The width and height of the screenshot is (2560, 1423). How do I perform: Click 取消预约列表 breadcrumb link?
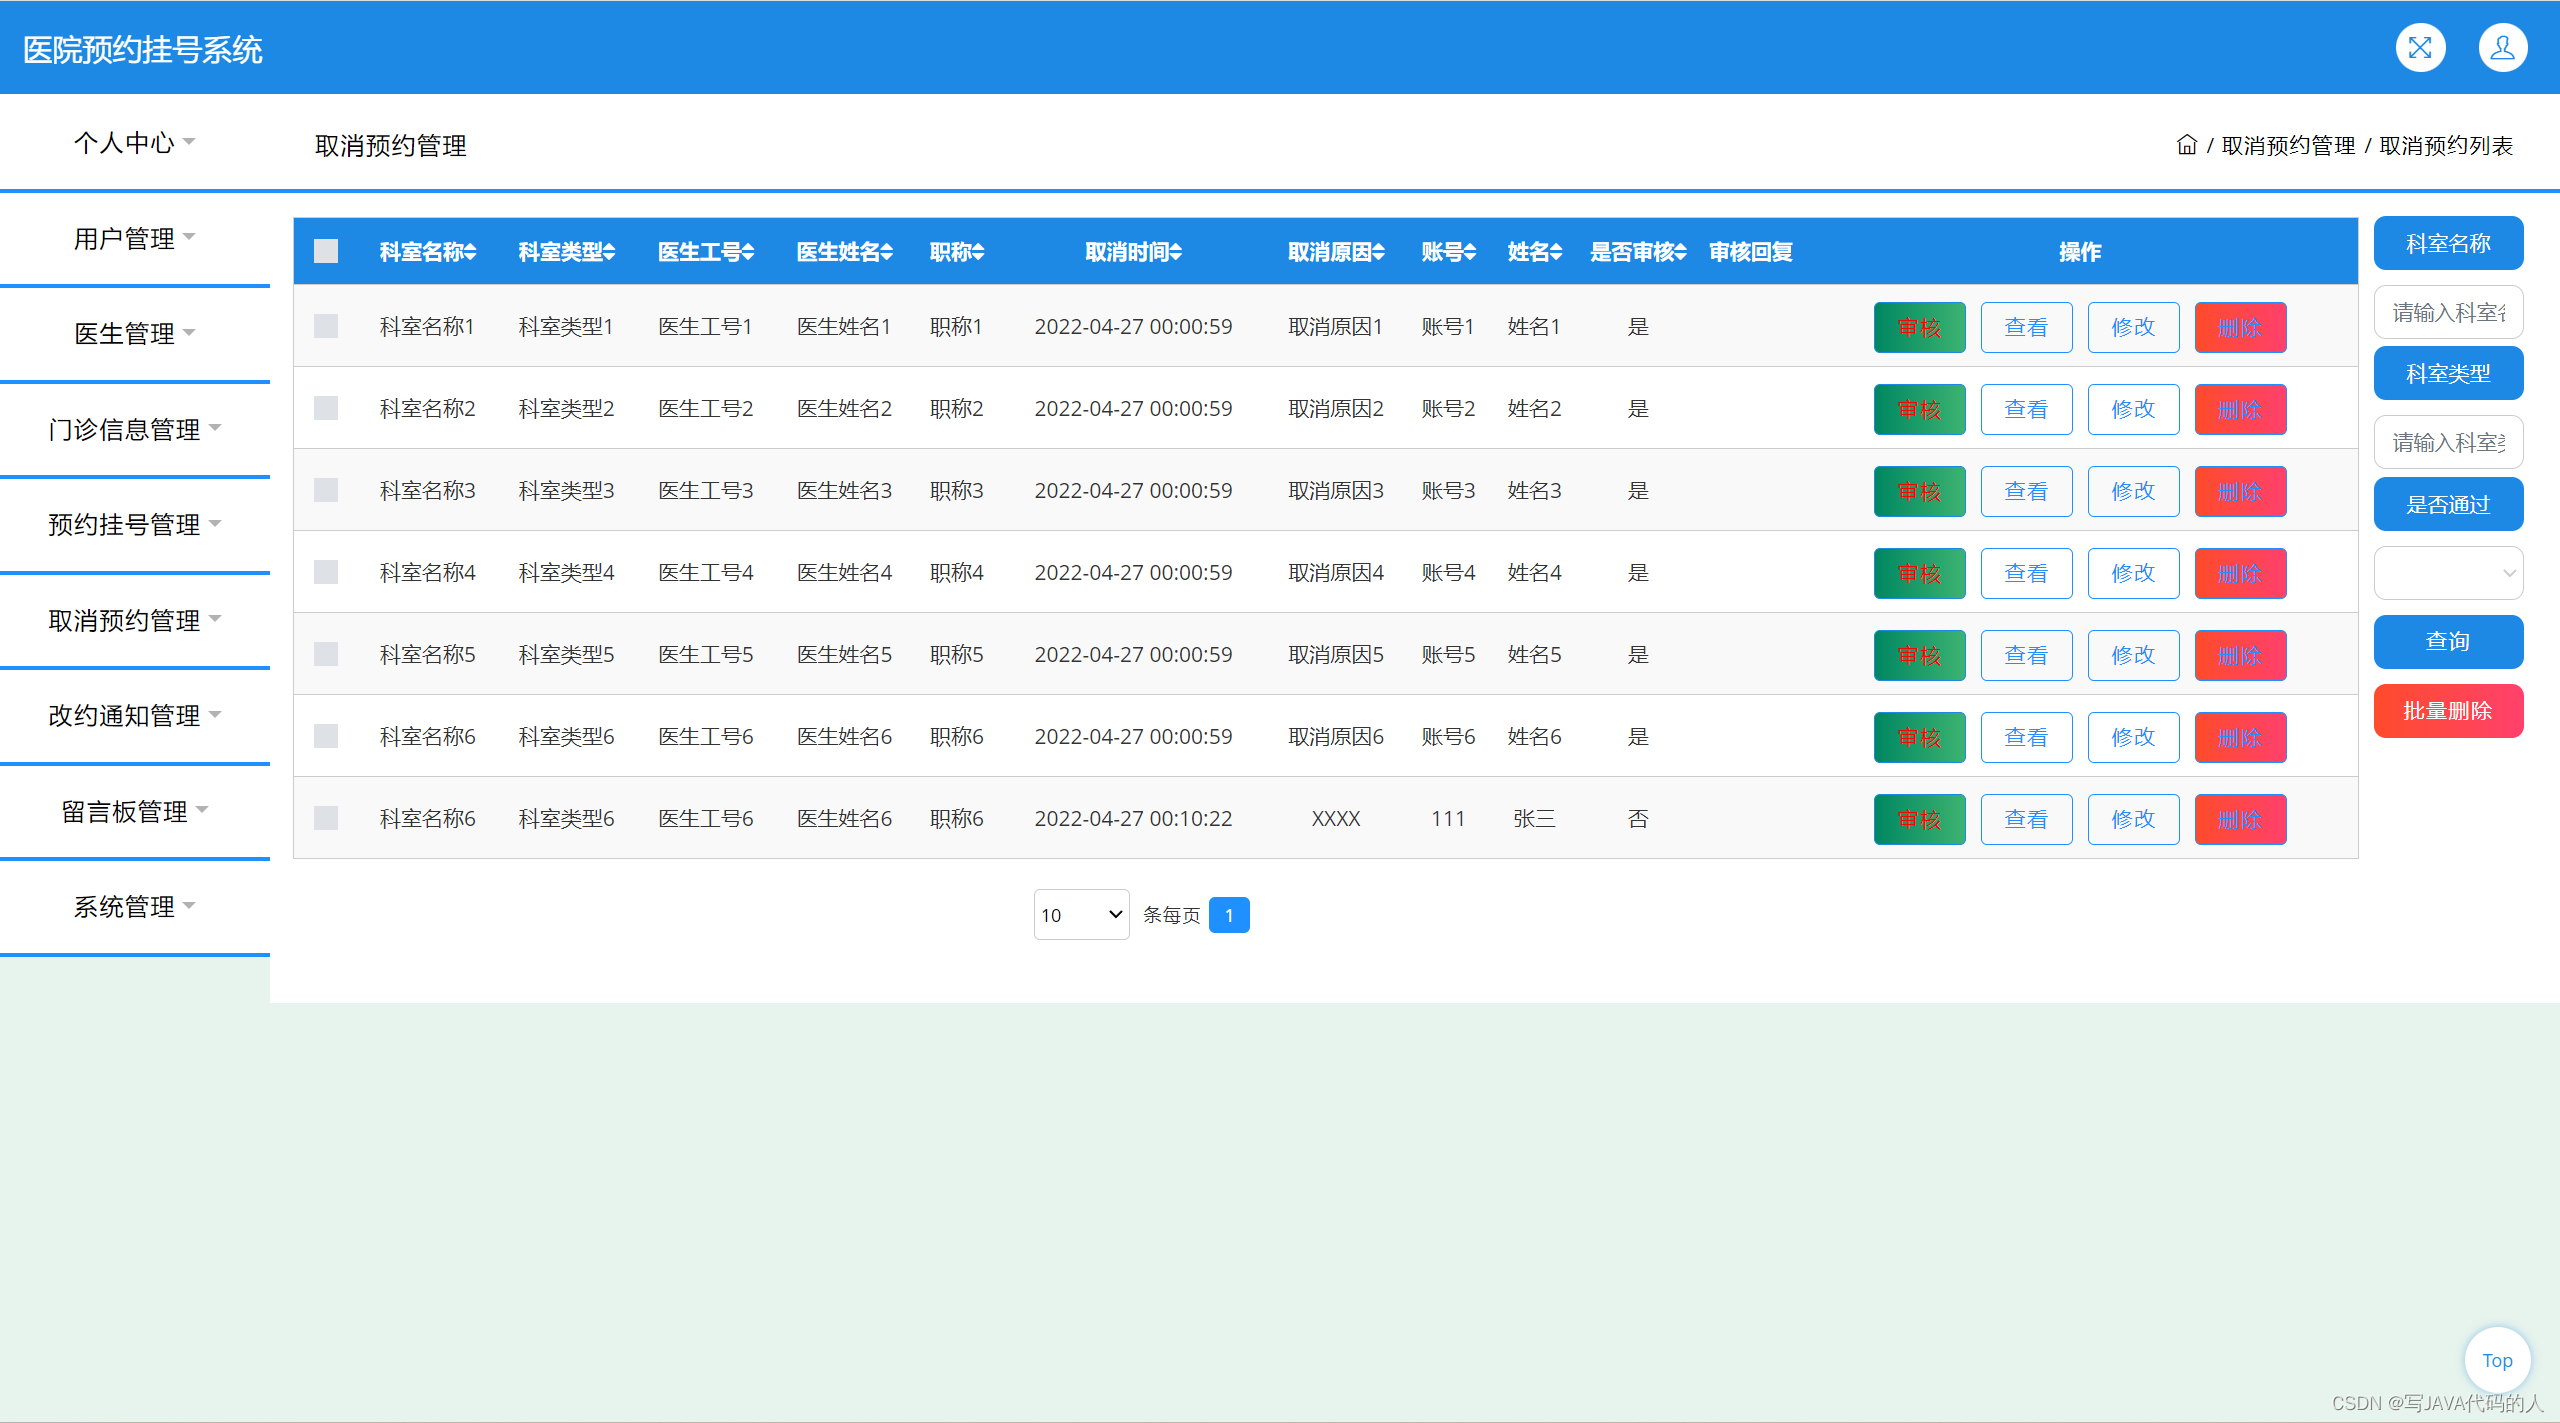coord(2446,145)
